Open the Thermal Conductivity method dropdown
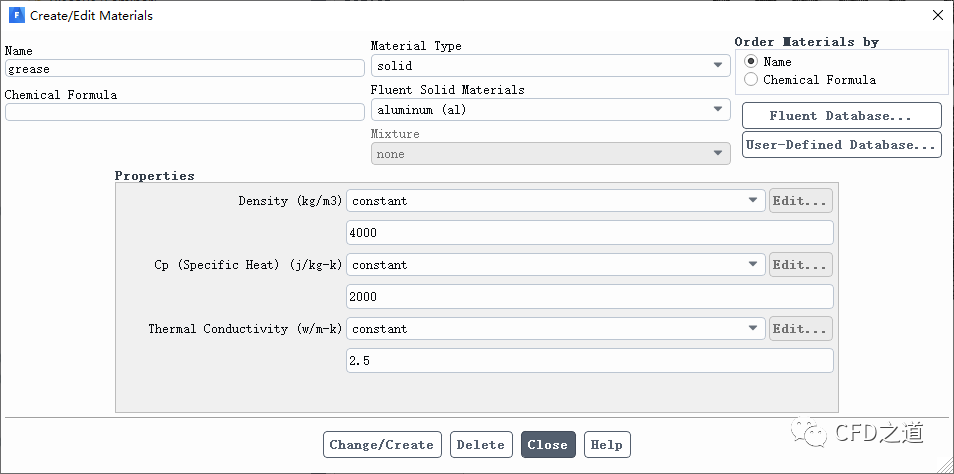 click(x=555, y=329)
